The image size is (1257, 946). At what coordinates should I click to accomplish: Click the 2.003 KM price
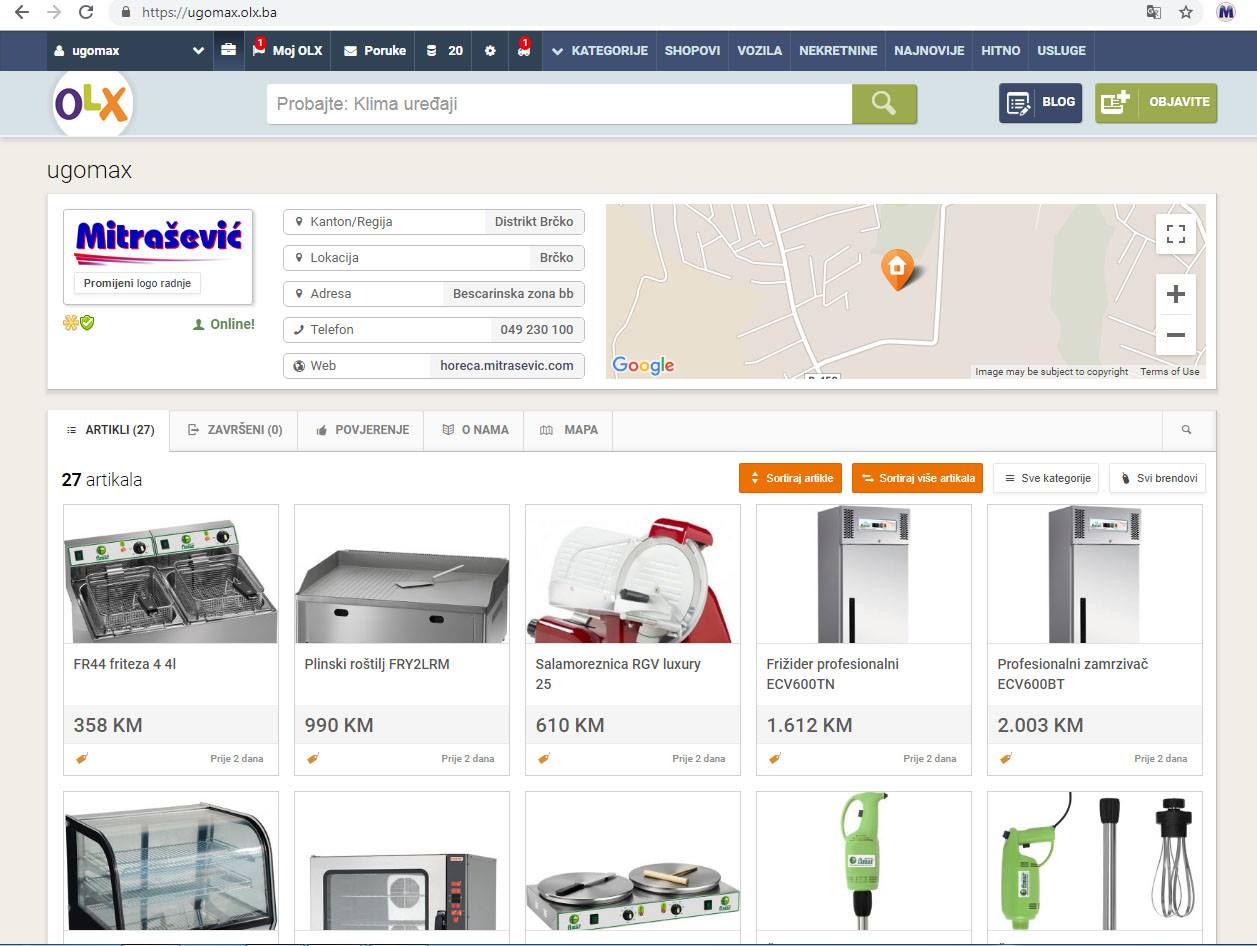1040,725
